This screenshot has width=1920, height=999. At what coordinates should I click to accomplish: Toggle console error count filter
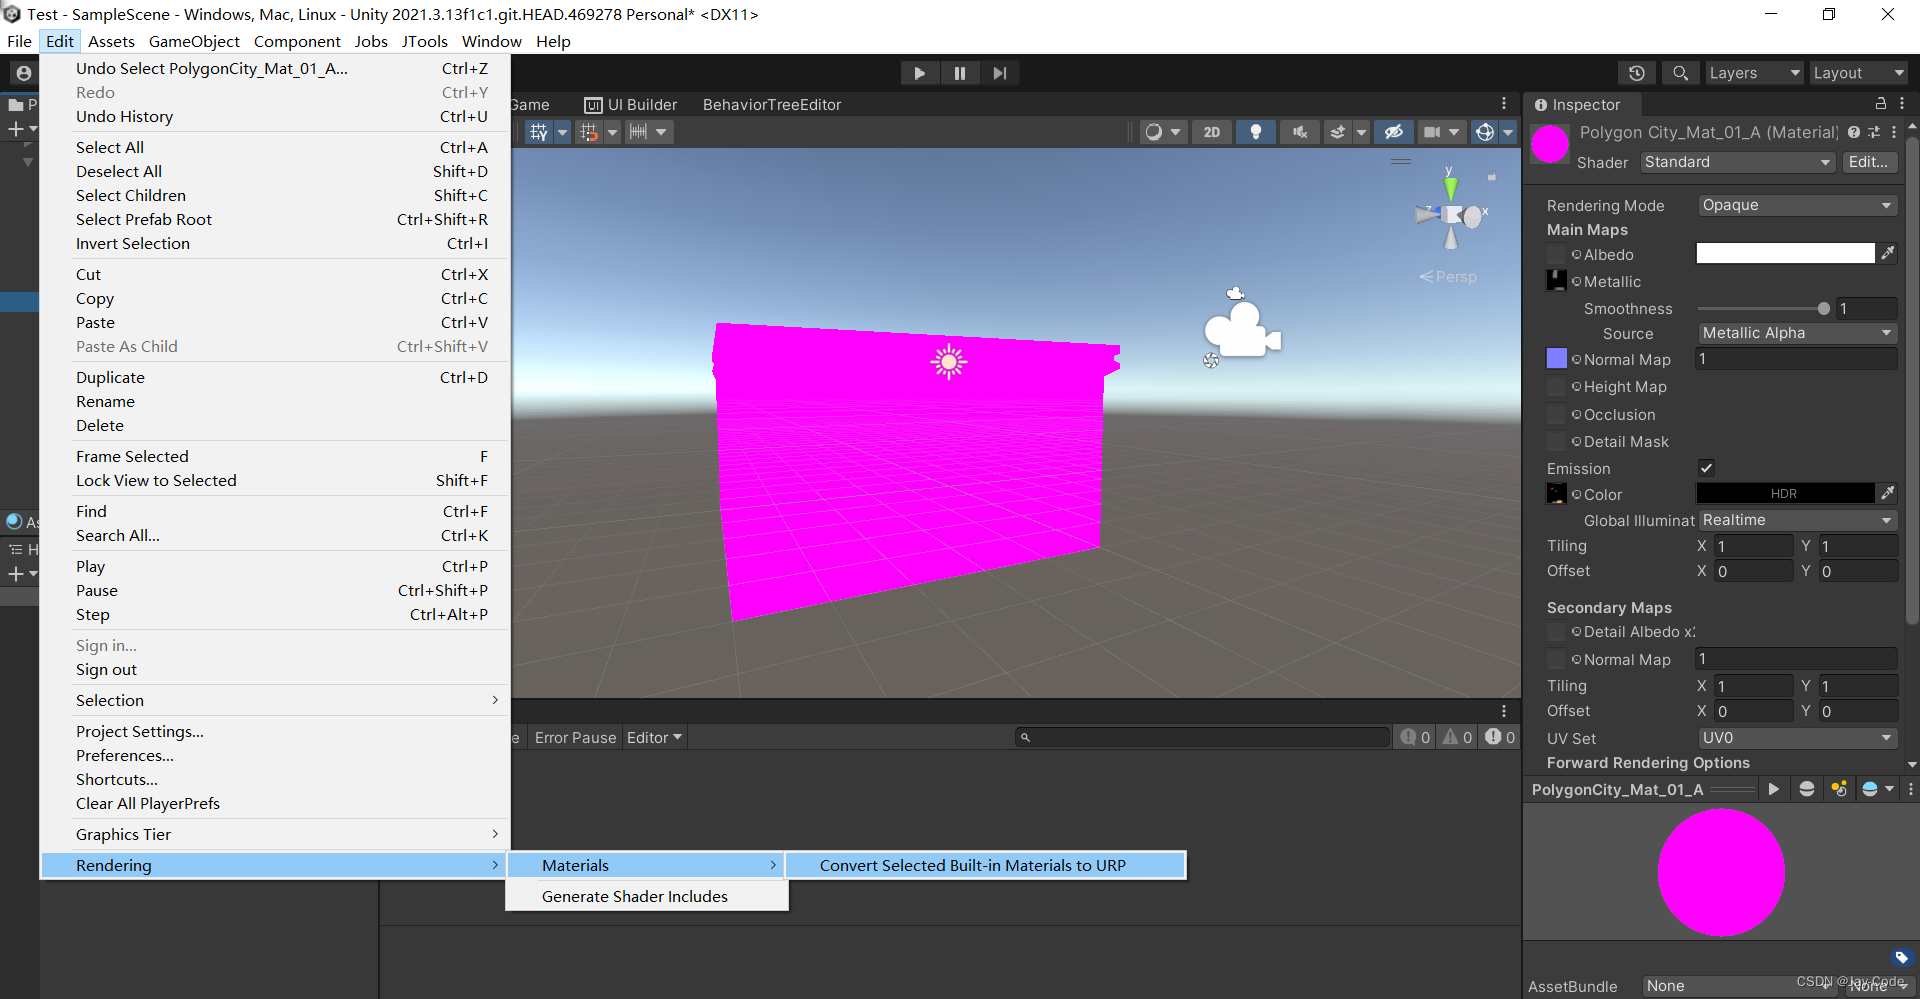(1500, 737)
